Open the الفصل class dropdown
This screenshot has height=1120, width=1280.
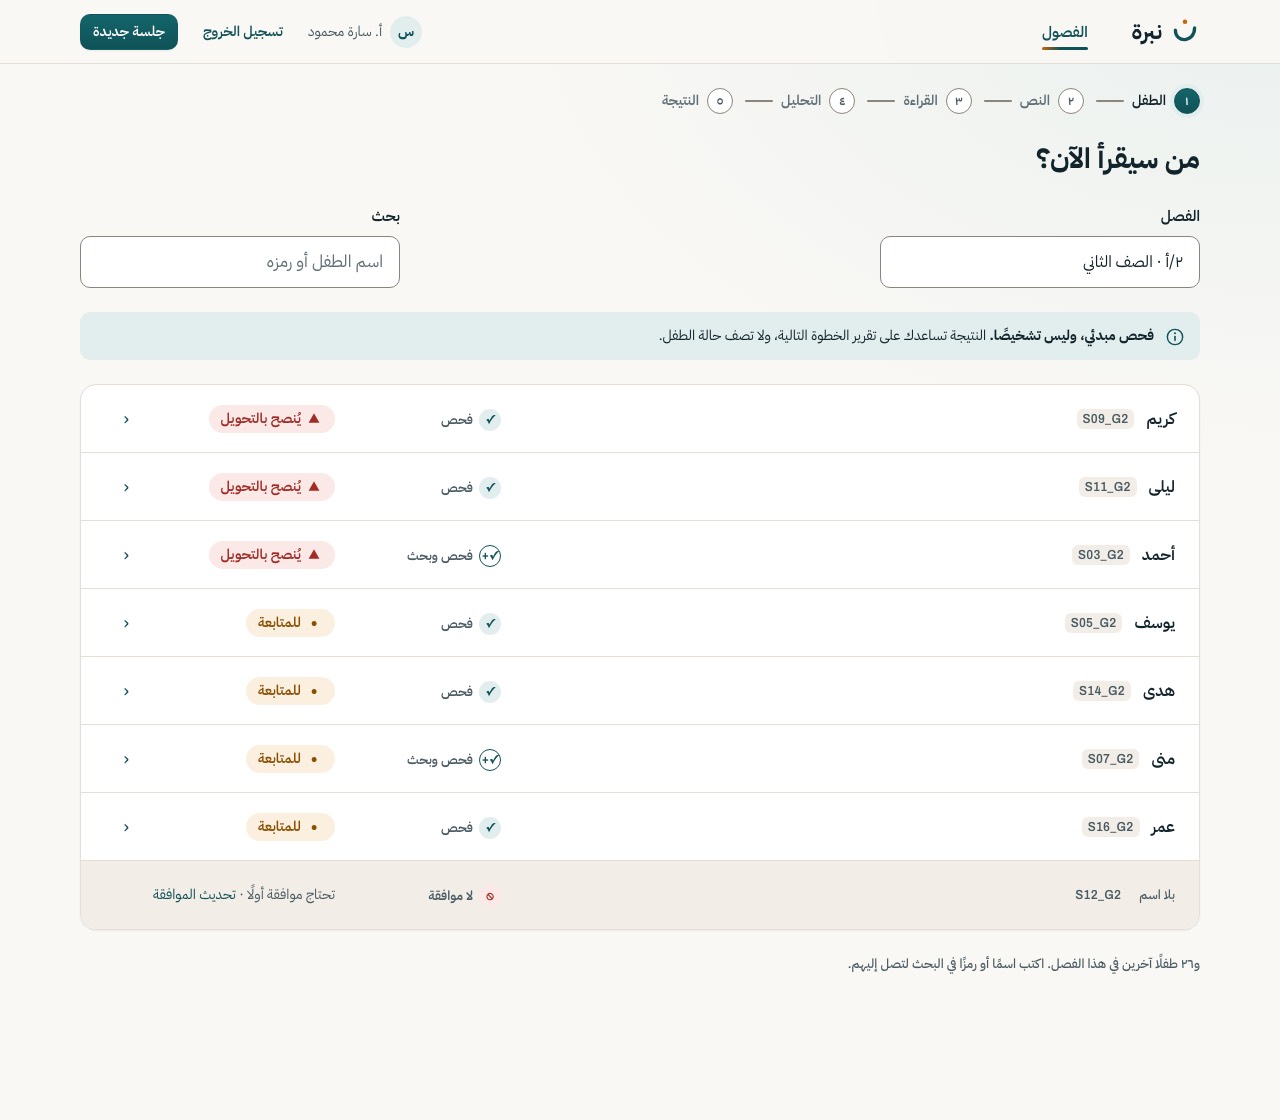[x=1040, y=262]
